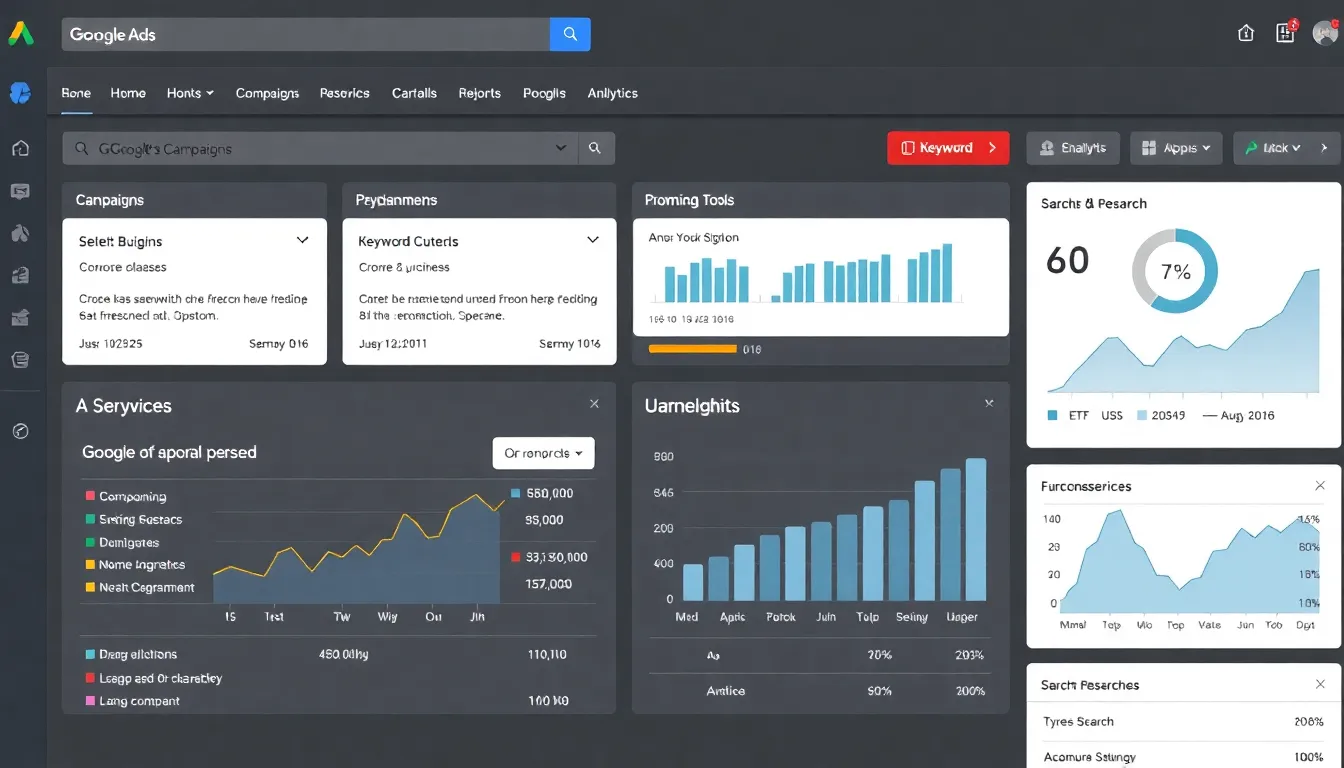This screenshot has height=768, width=1344.
Task: Switch to the Compaigns tab
Action: point(267,93)
